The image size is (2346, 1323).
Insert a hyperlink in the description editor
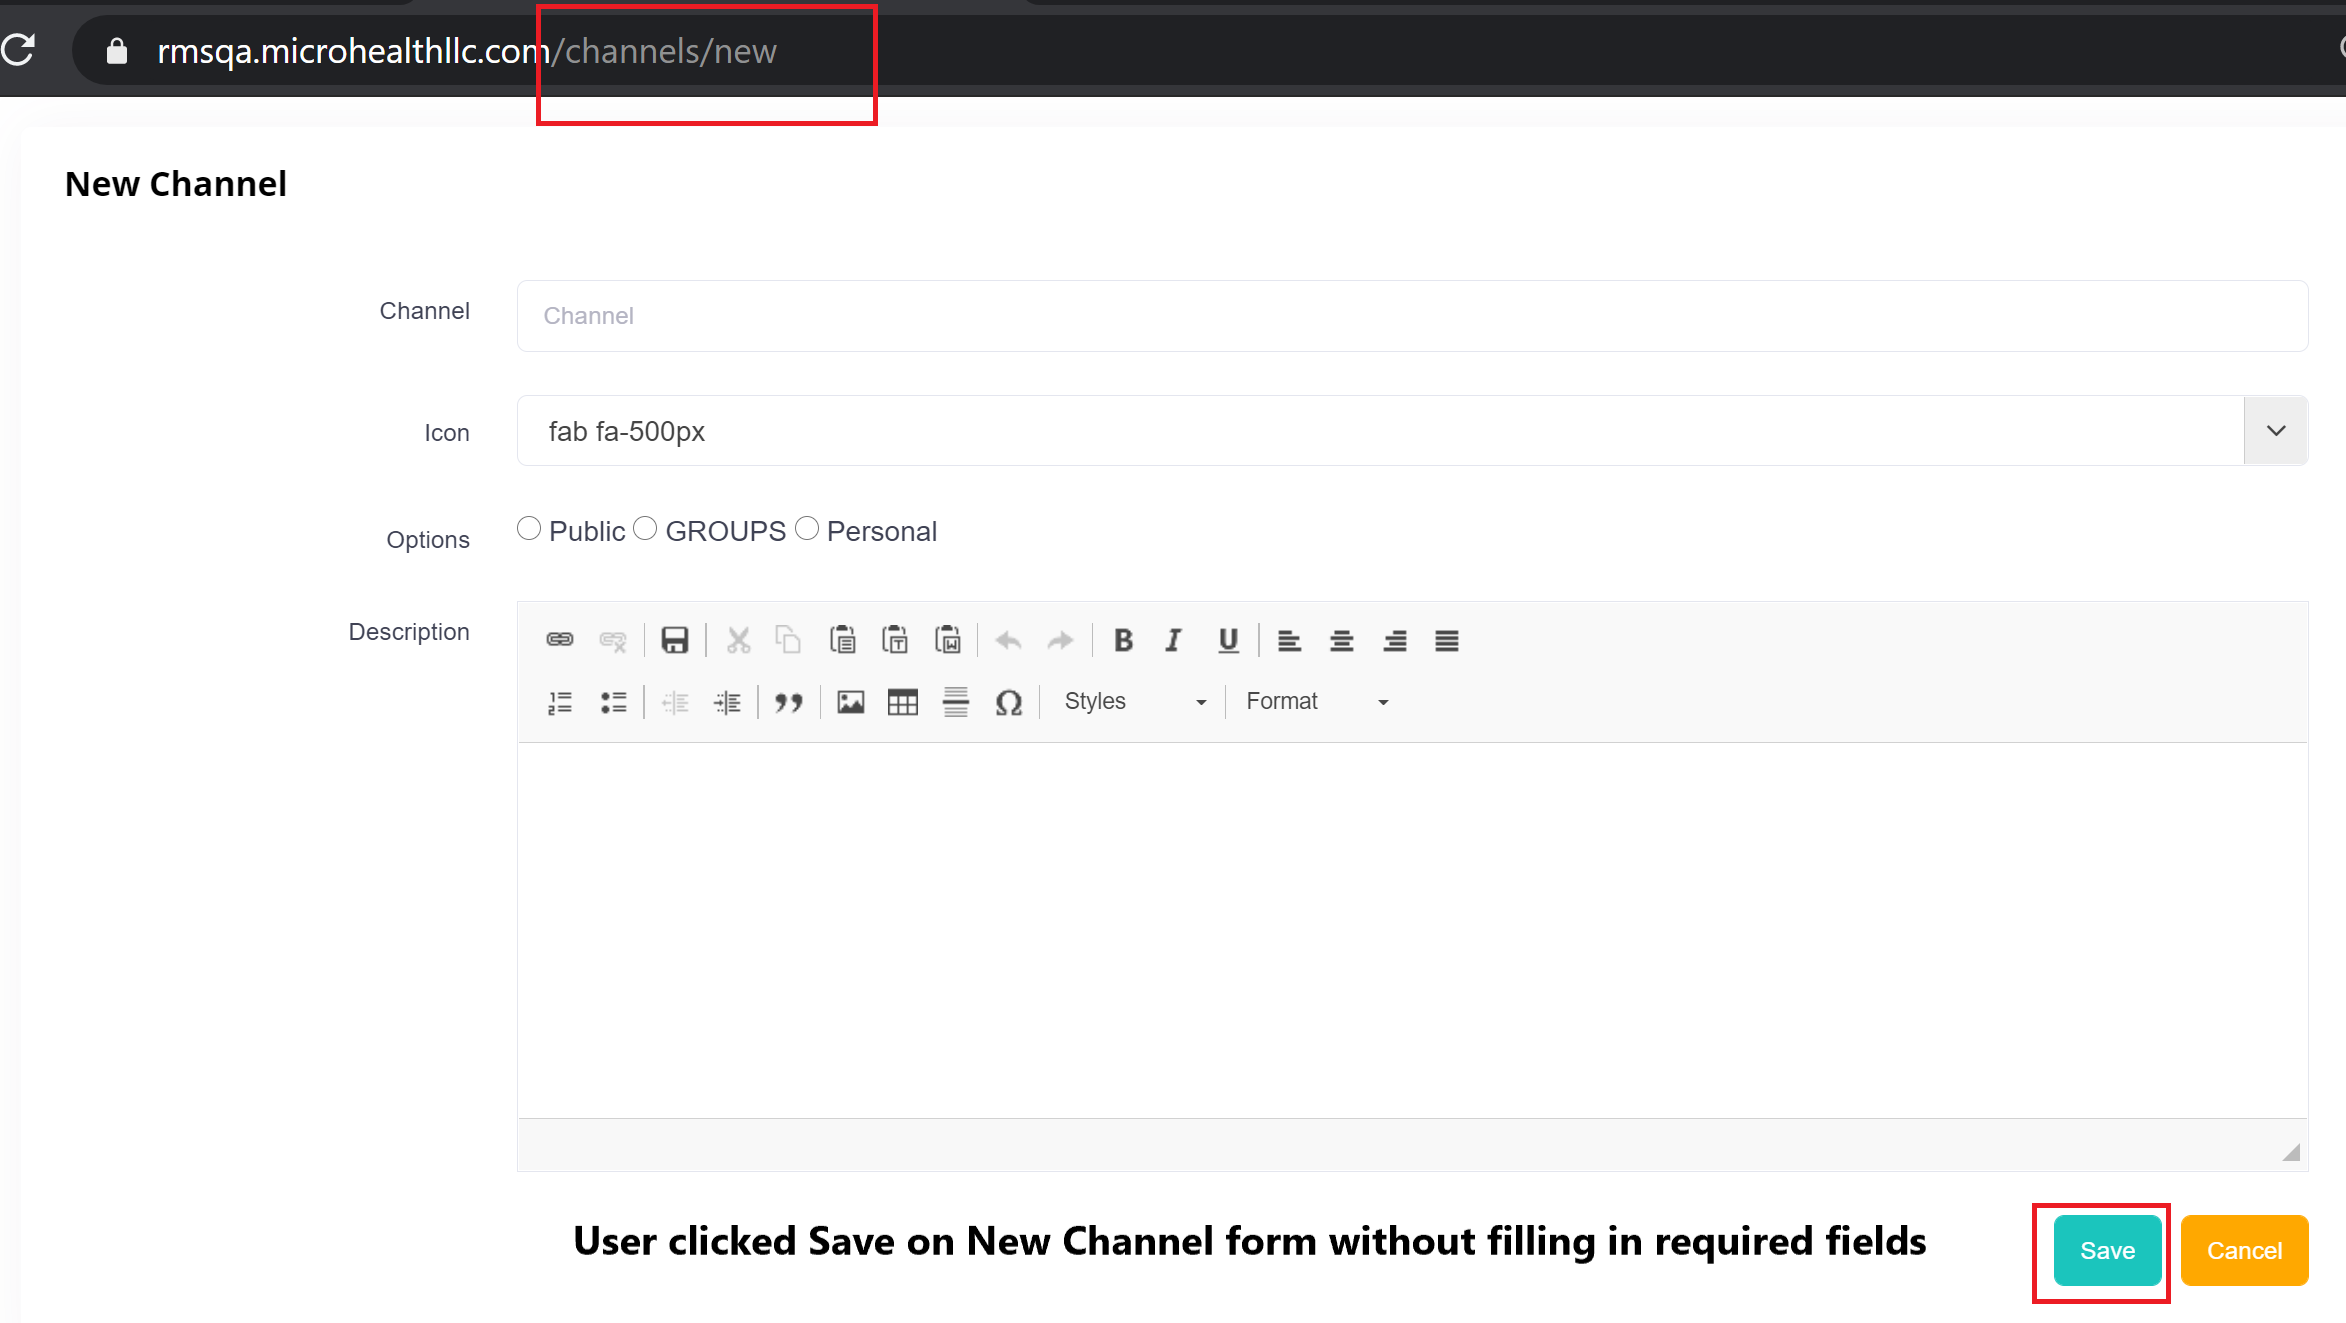[x=559, y=640]
